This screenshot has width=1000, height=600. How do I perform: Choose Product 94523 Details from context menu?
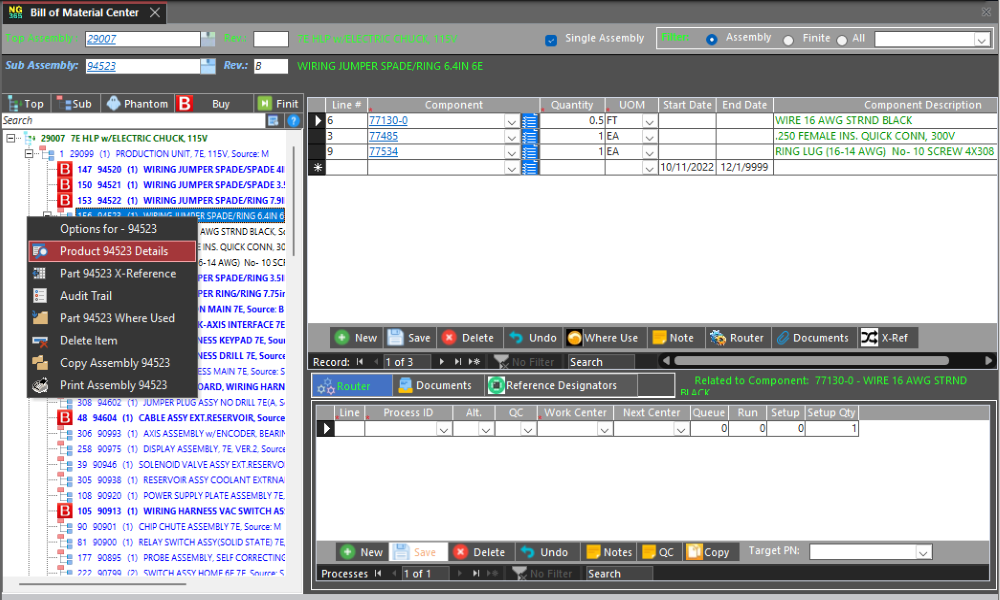pyautogui.click(x=113, y=251)
